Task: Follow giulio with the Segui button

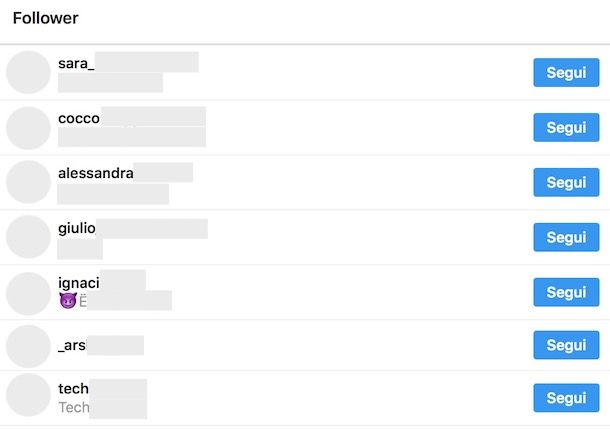Action: tap(566, 237)
